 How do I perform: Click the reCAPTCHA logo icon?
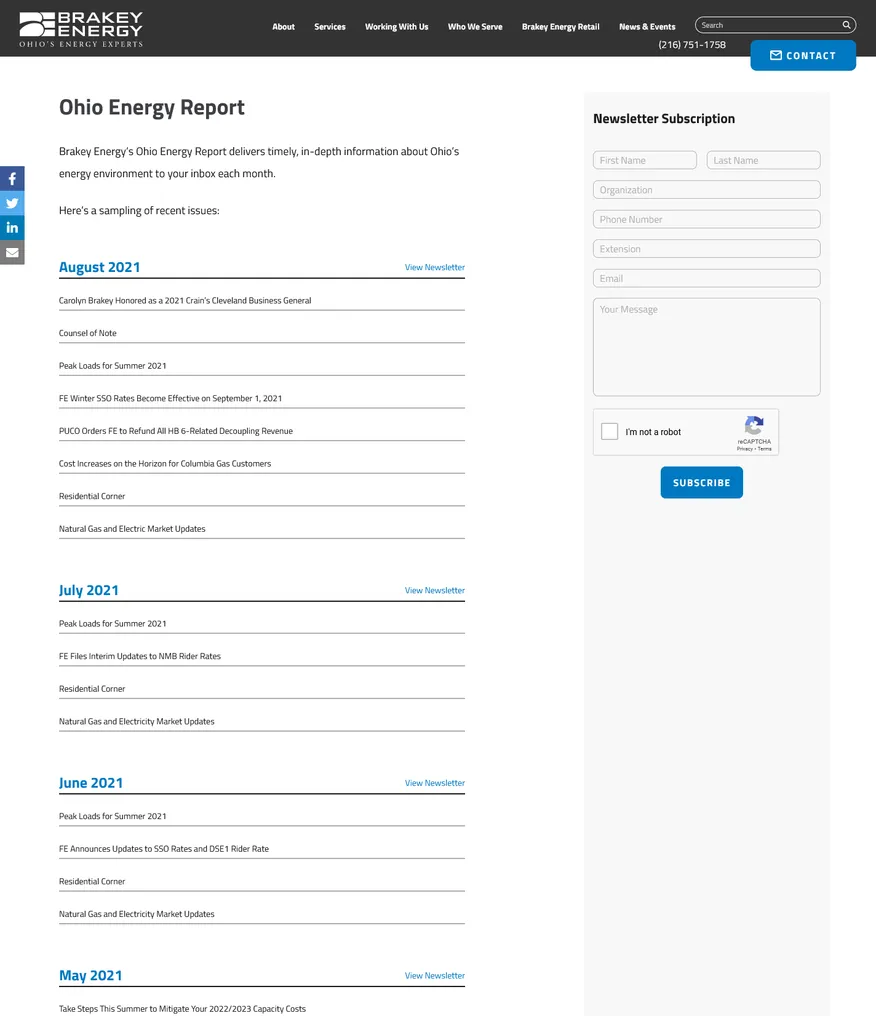click(754, 425)
